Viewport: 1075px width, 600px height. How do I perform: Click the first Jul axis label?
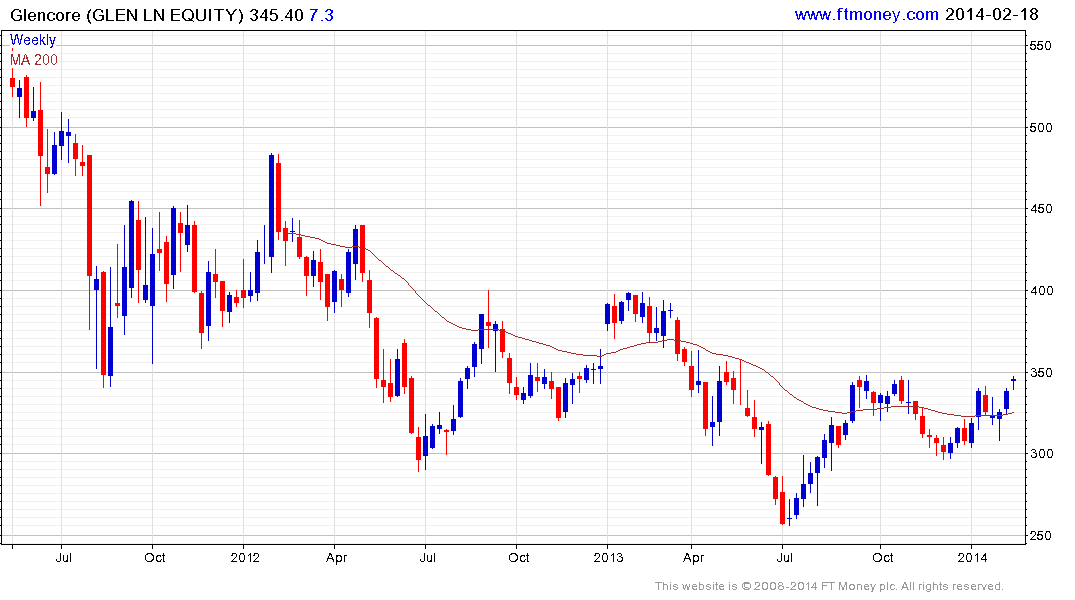pyautogui.click(x=63, y=557)
